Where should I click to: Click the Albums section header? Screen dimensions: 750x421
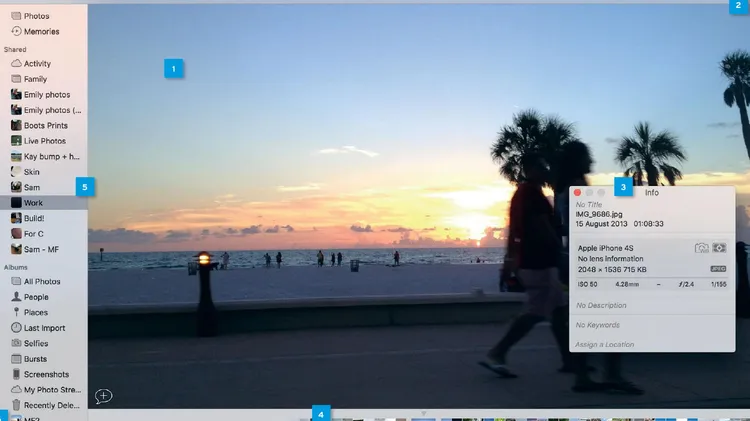[15, 267]
